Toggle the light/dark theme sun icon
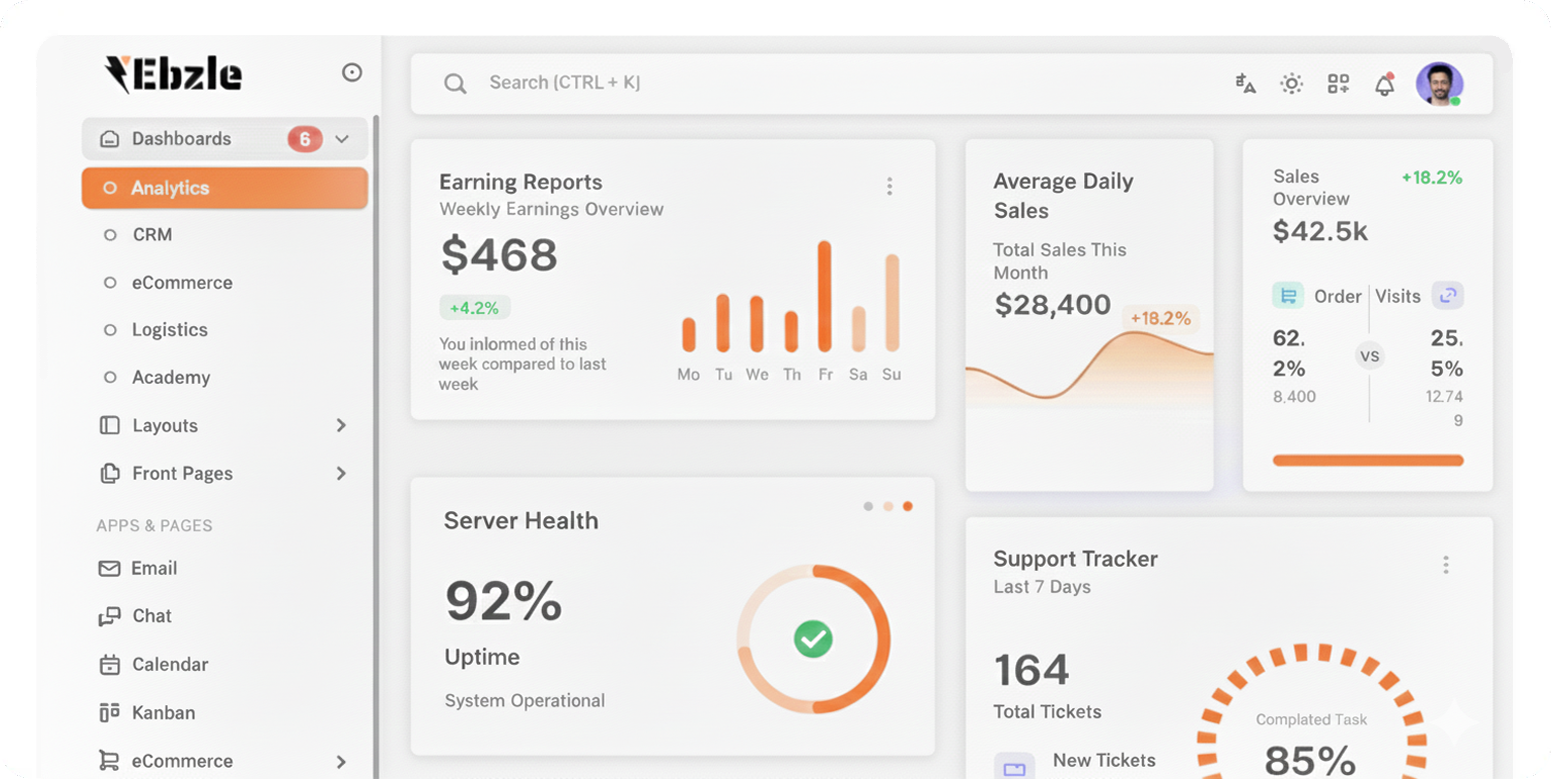Viewport: 1551px width, 779px height. click(1291, 84)
